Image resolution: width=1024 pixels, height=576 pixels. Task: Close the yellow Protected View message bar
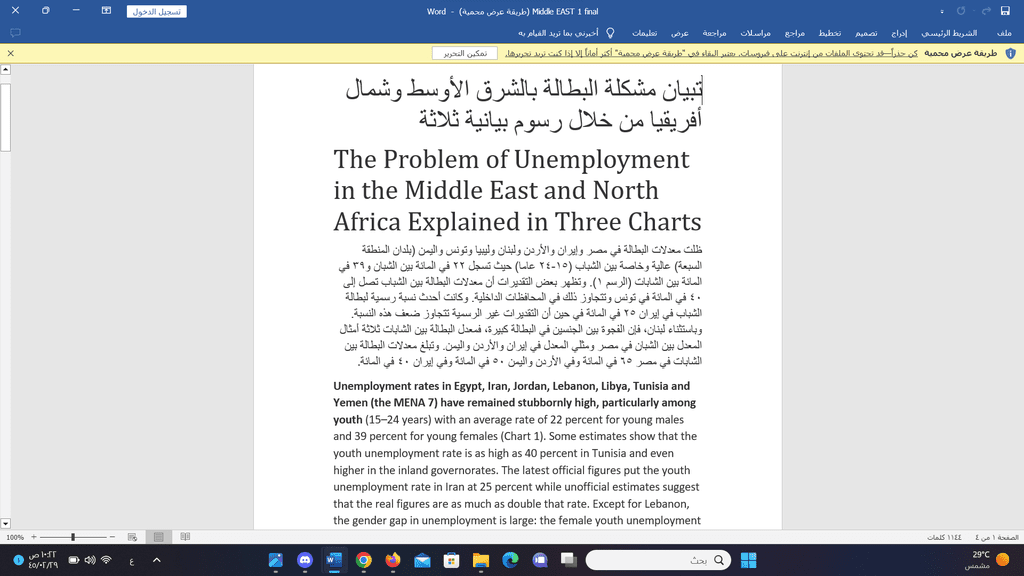pos(10,54)
